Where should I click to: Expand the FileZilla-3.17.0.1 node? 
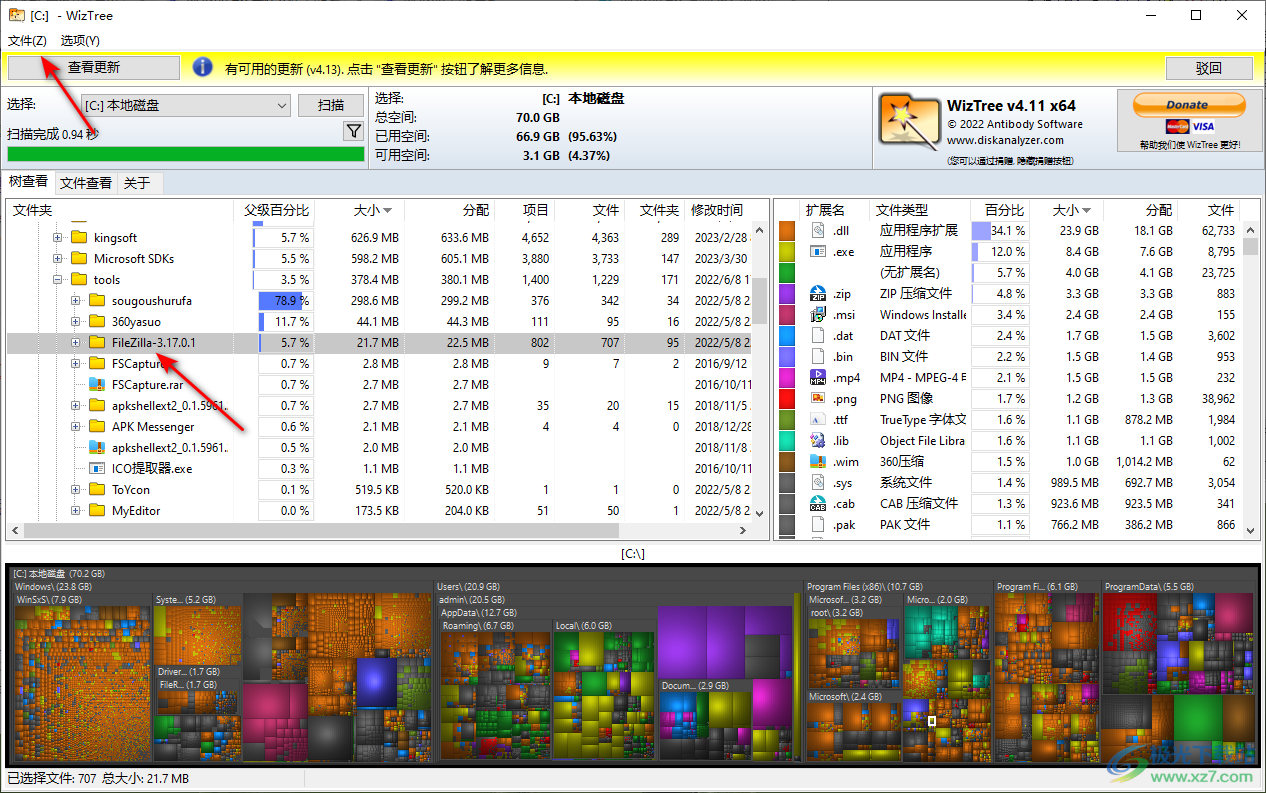point(75,343)
